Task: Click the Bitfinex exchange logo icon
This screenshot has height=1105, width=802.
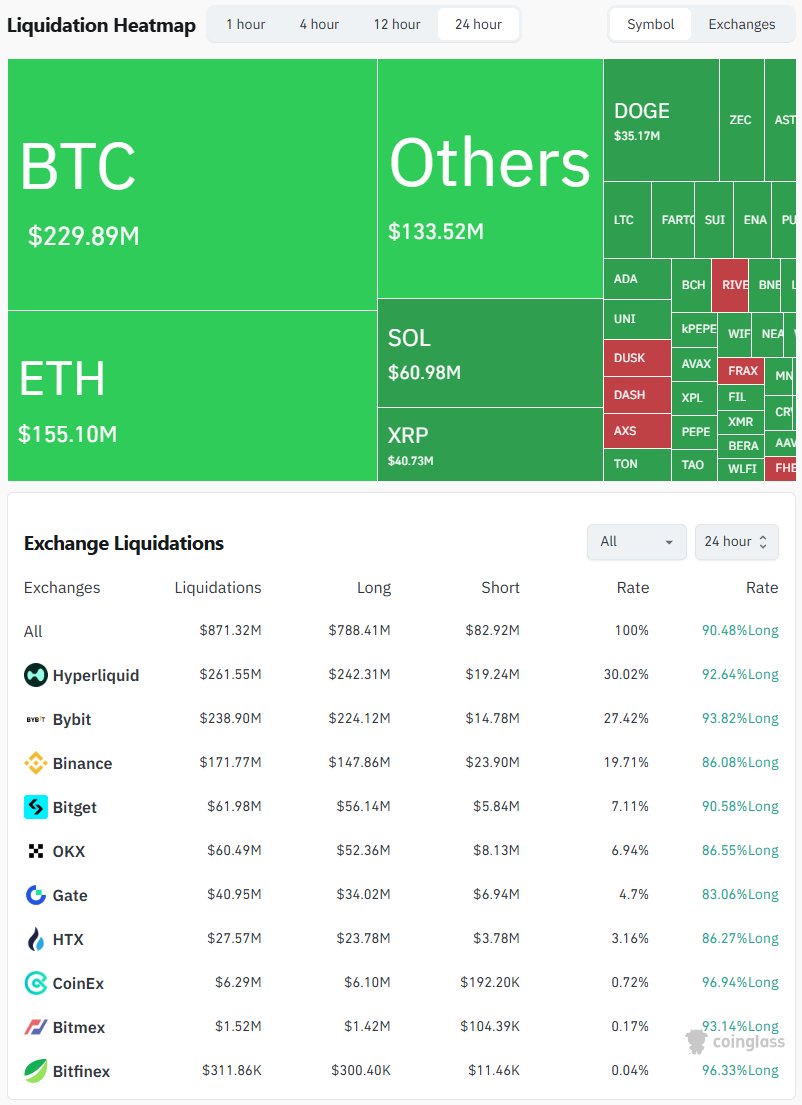Action: point(36,1071)
